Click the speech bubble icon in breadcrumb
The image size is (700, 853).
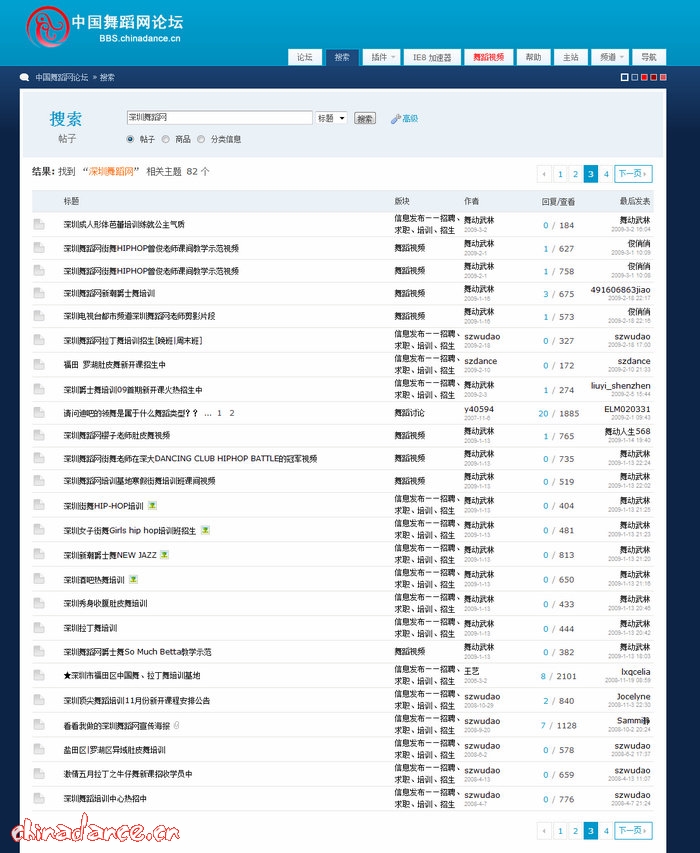point(24,77)
